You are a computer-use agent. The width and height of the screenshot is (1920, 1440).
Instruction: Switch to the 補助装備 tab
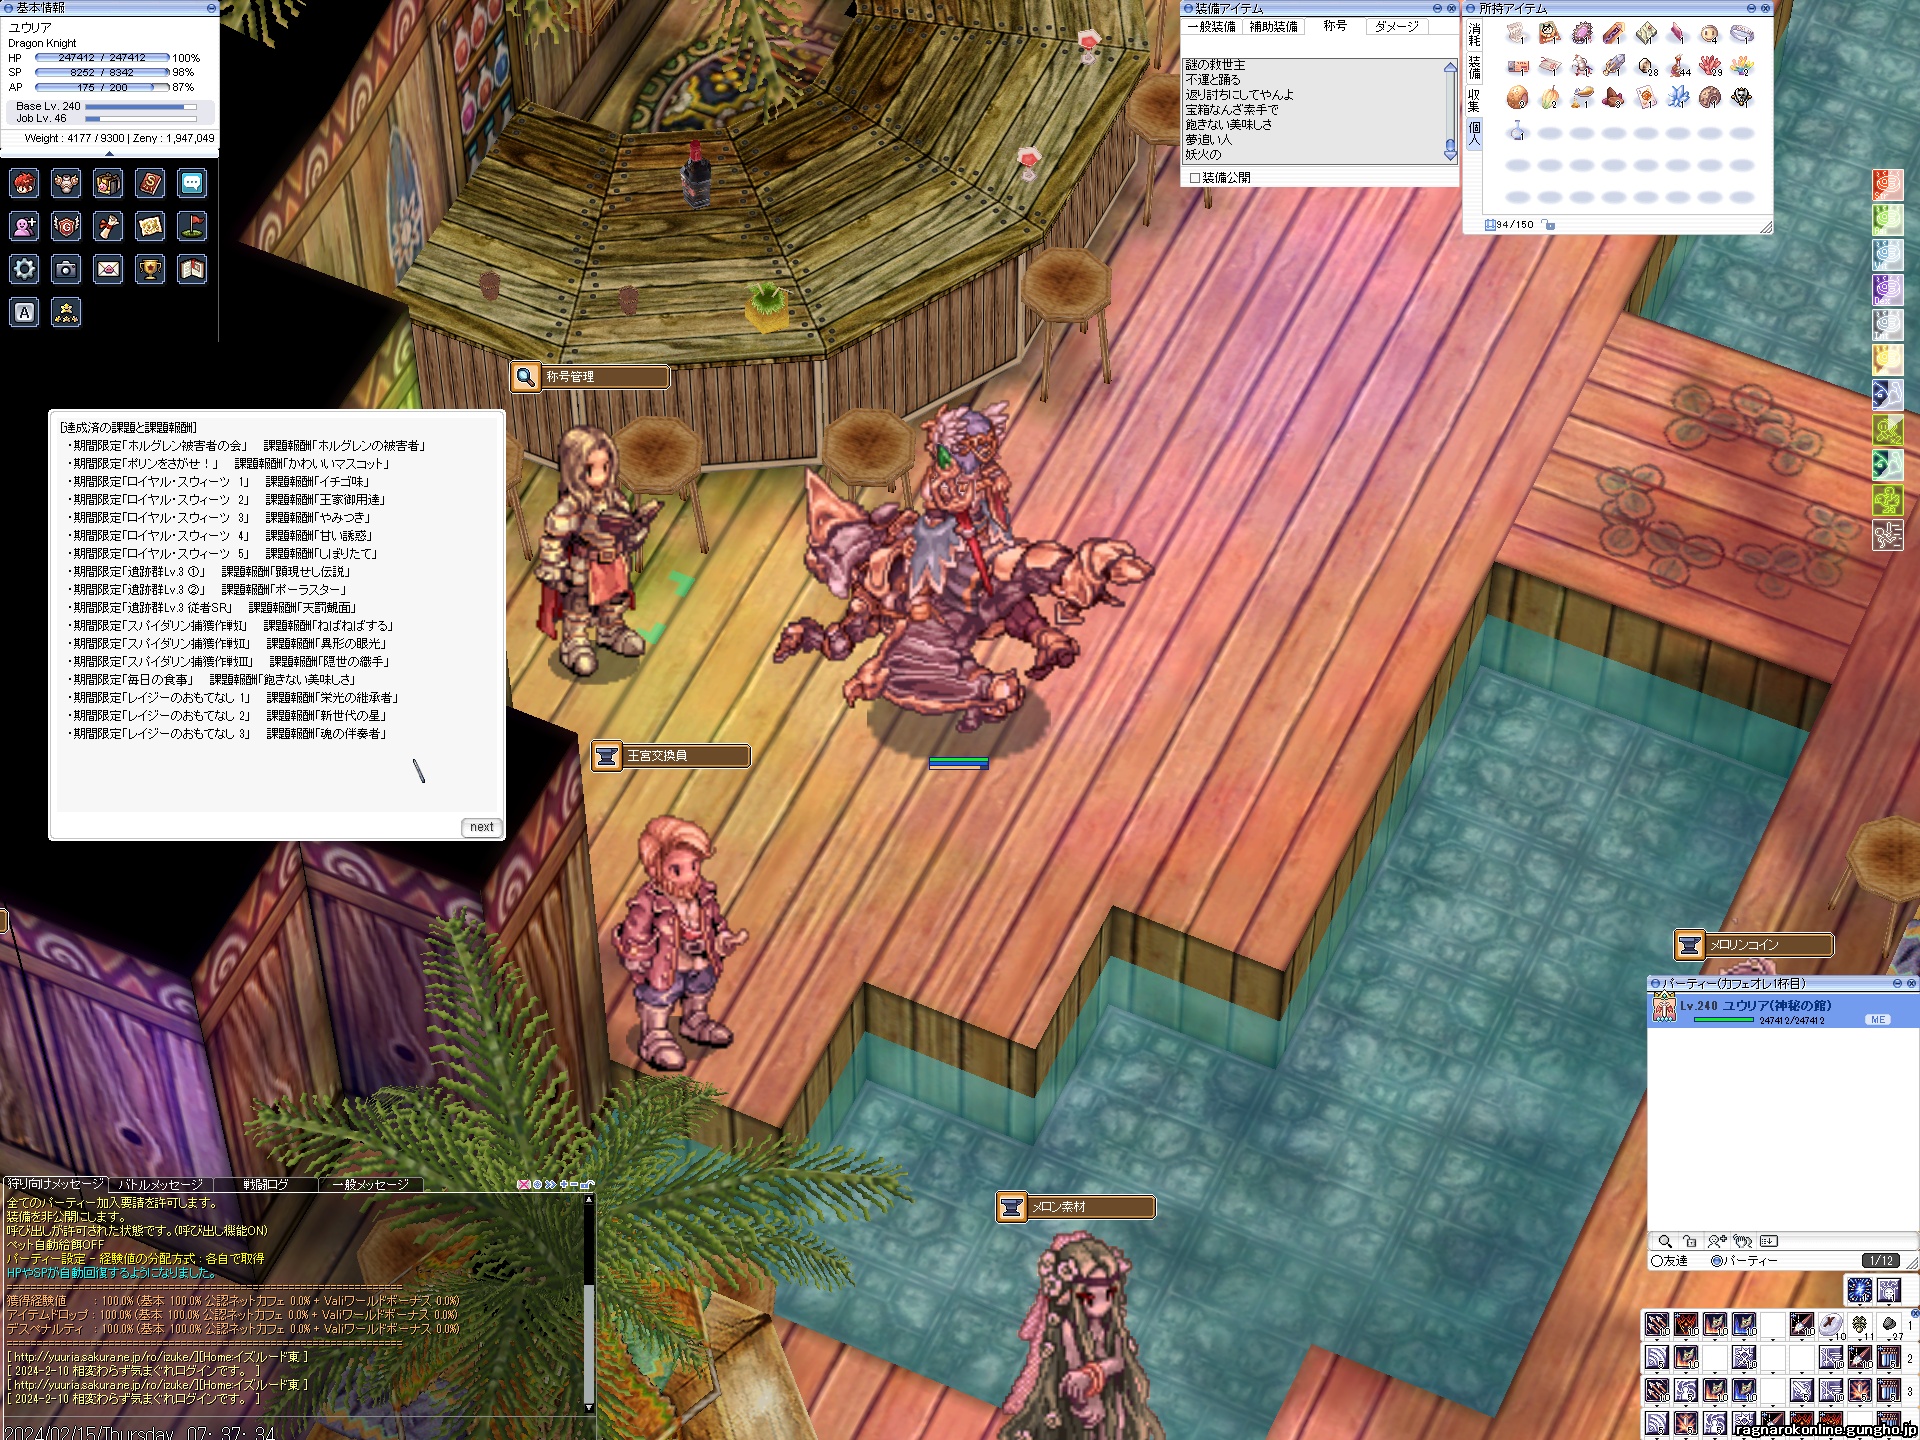point(1274,26)
